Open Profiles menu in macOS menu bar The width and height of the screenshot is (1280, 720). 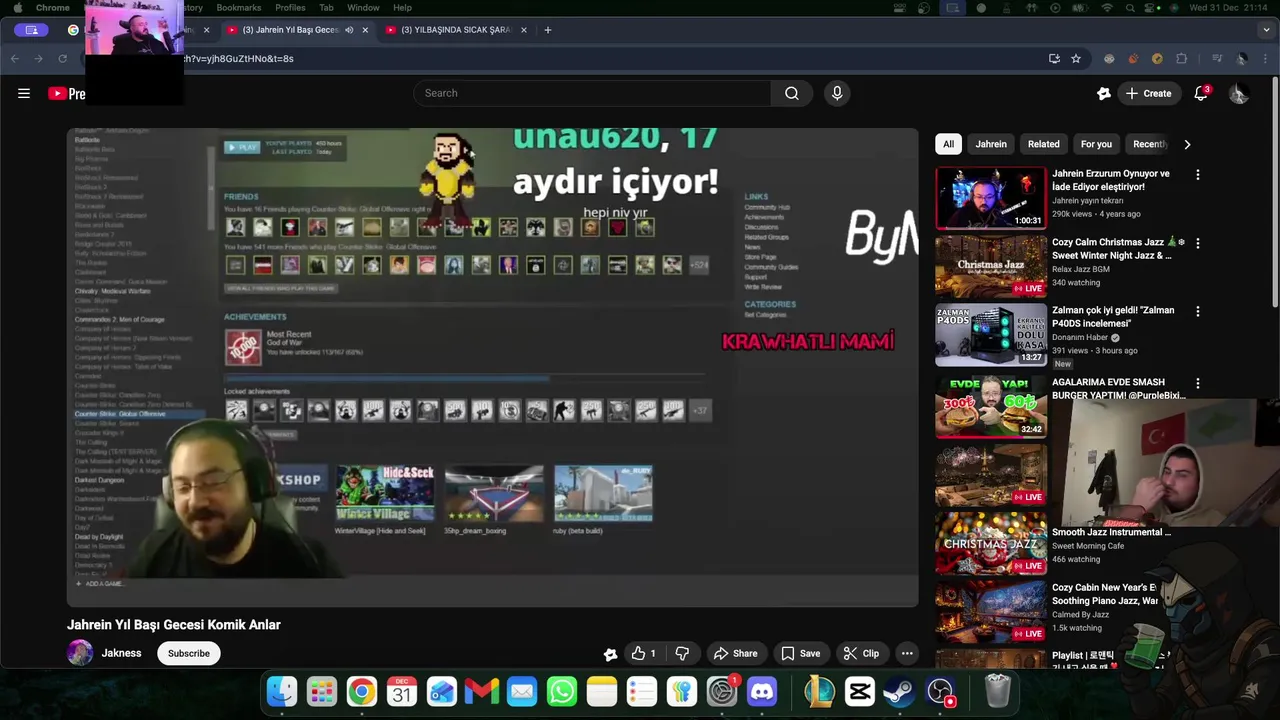pyautogui.click(x=290, y=8)
